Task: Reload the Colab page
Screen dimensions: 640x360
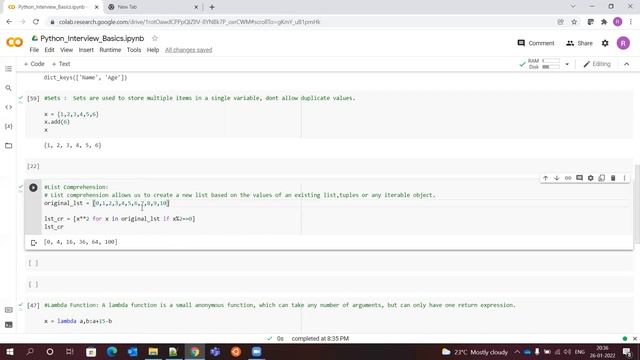Action: 36,22
